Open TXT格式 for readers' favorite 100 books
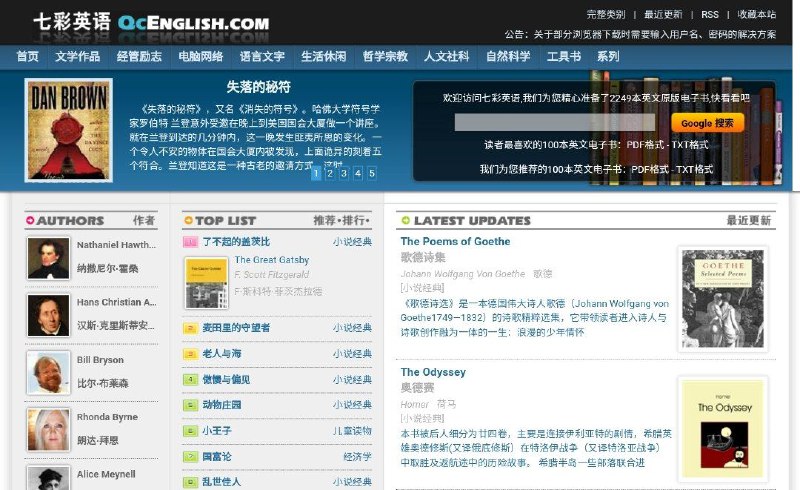The width and height of the screenshot is (800, 490). pyautogui.click(x=690, y=145)
